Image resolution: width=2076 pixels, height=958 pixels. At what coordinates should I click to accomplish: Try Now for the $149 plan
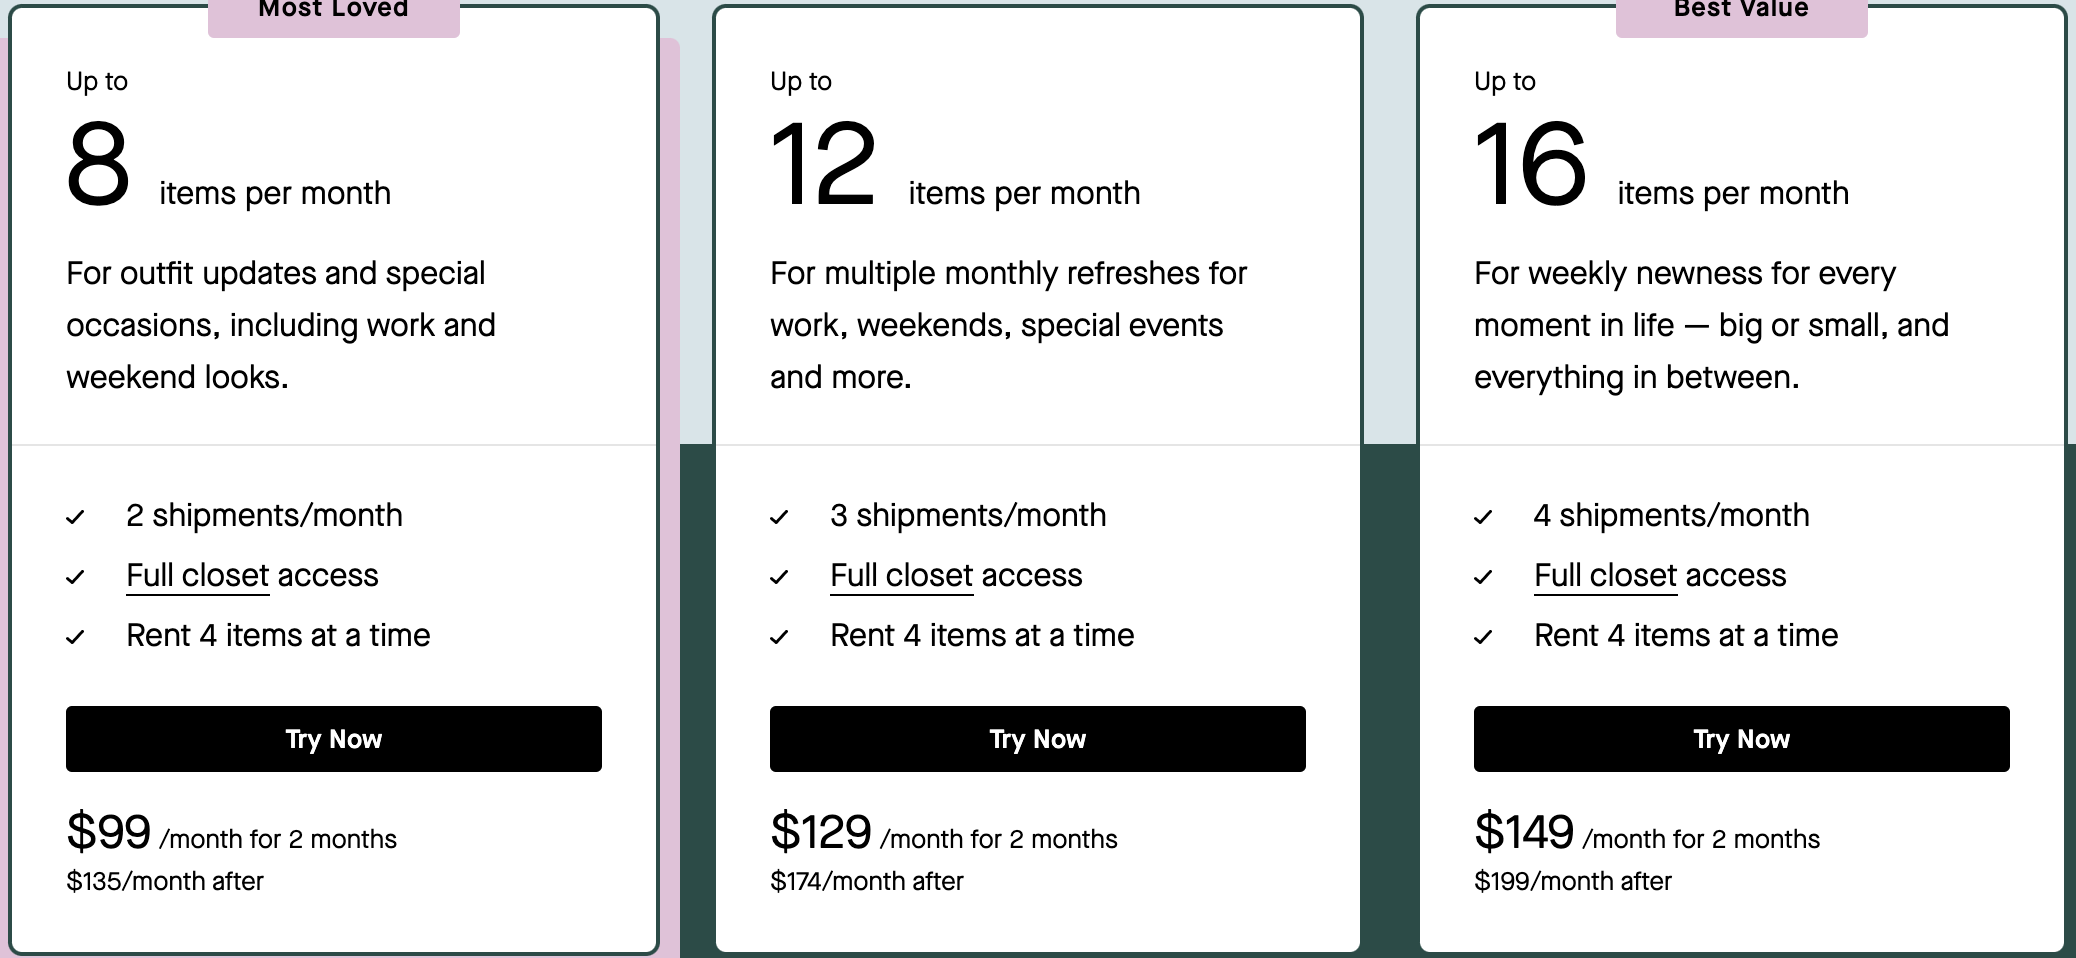tap(1742, 739)
